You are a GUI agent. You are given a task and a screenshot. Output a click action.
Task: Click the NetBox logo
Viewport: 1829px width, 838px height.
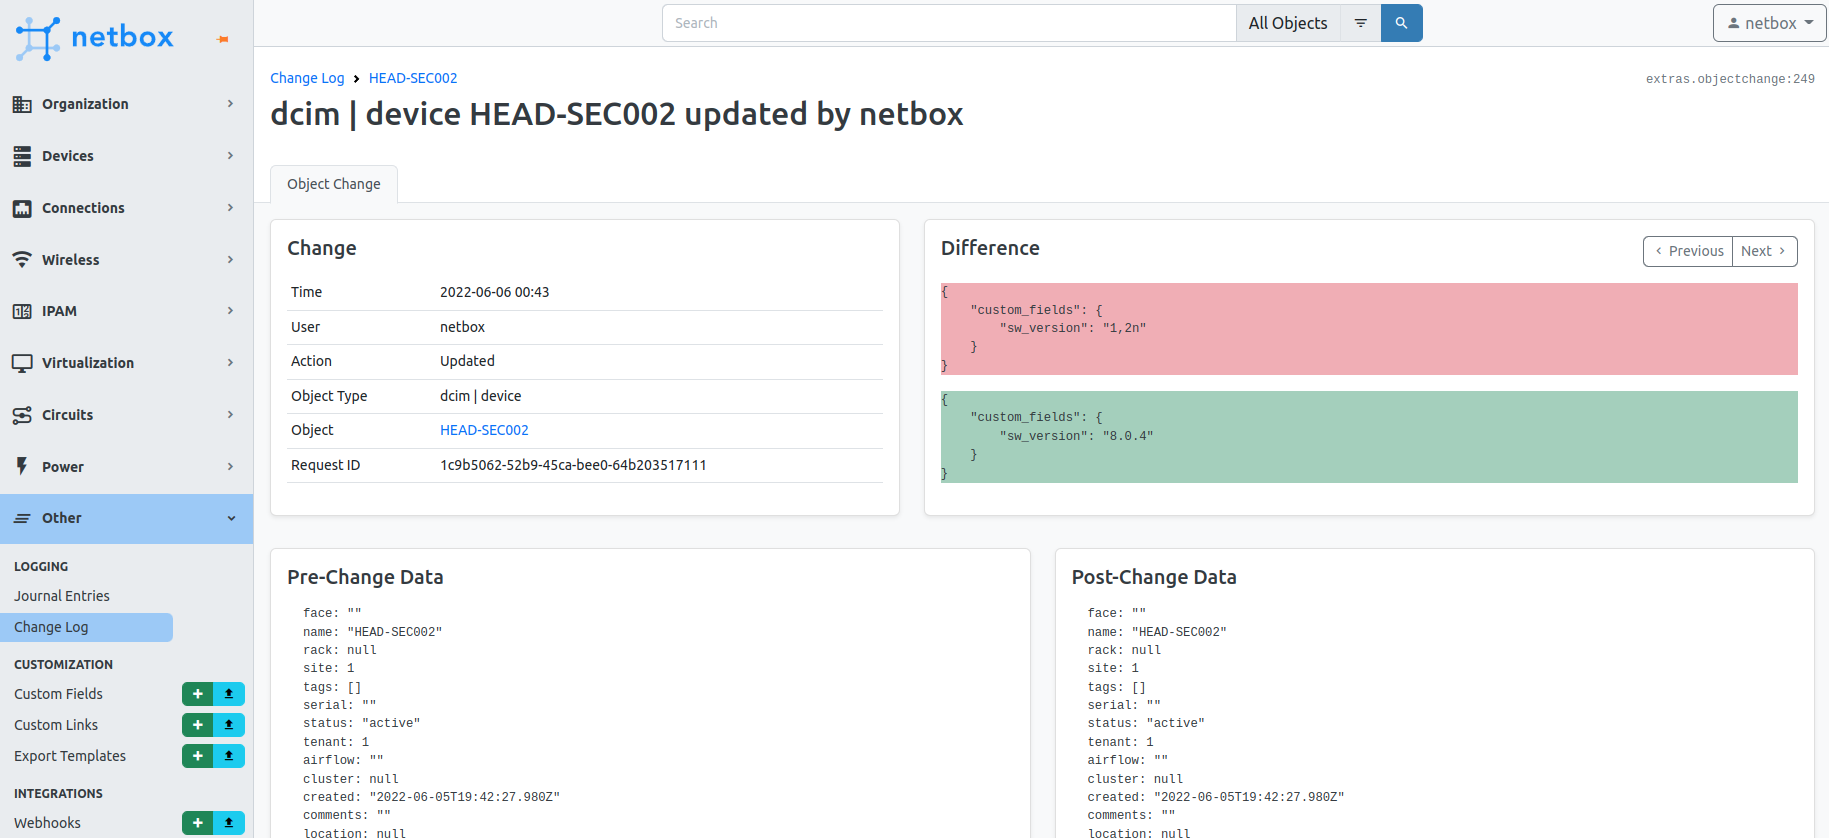(x=95, y=38)
